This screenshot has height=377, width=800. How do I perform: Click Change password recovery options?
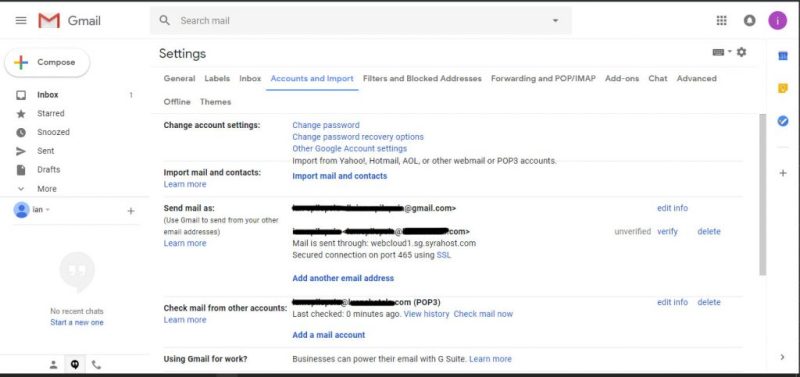[358, 137]
